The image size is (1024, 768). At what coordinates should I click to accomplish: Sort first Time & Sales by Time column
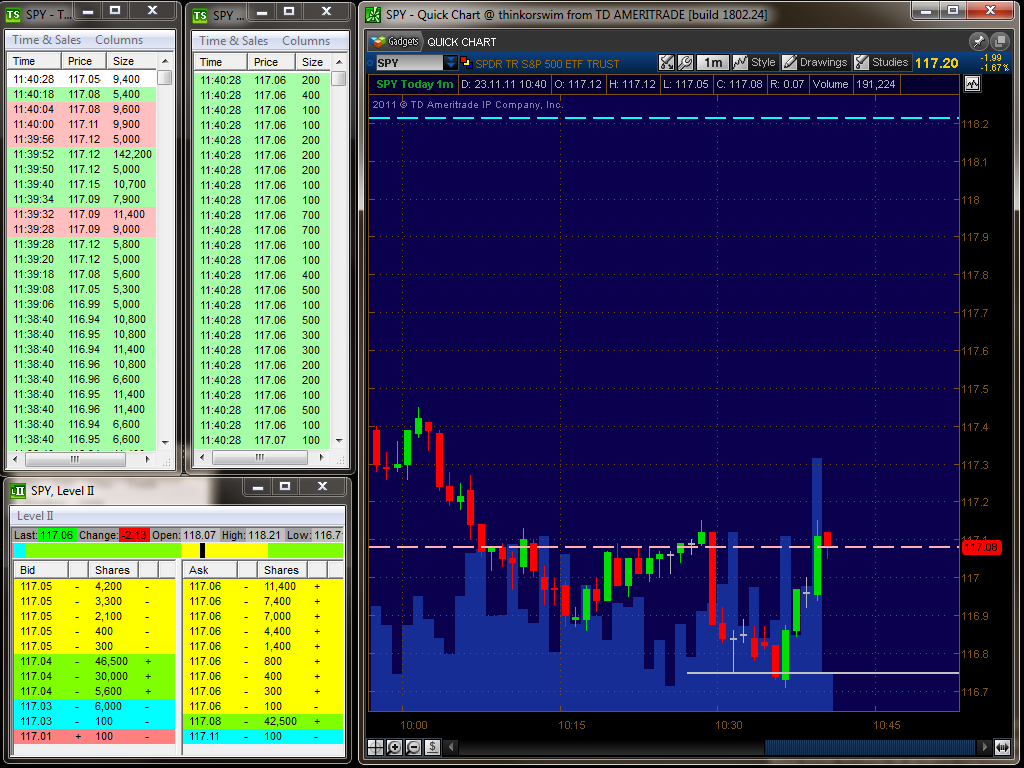35,61
